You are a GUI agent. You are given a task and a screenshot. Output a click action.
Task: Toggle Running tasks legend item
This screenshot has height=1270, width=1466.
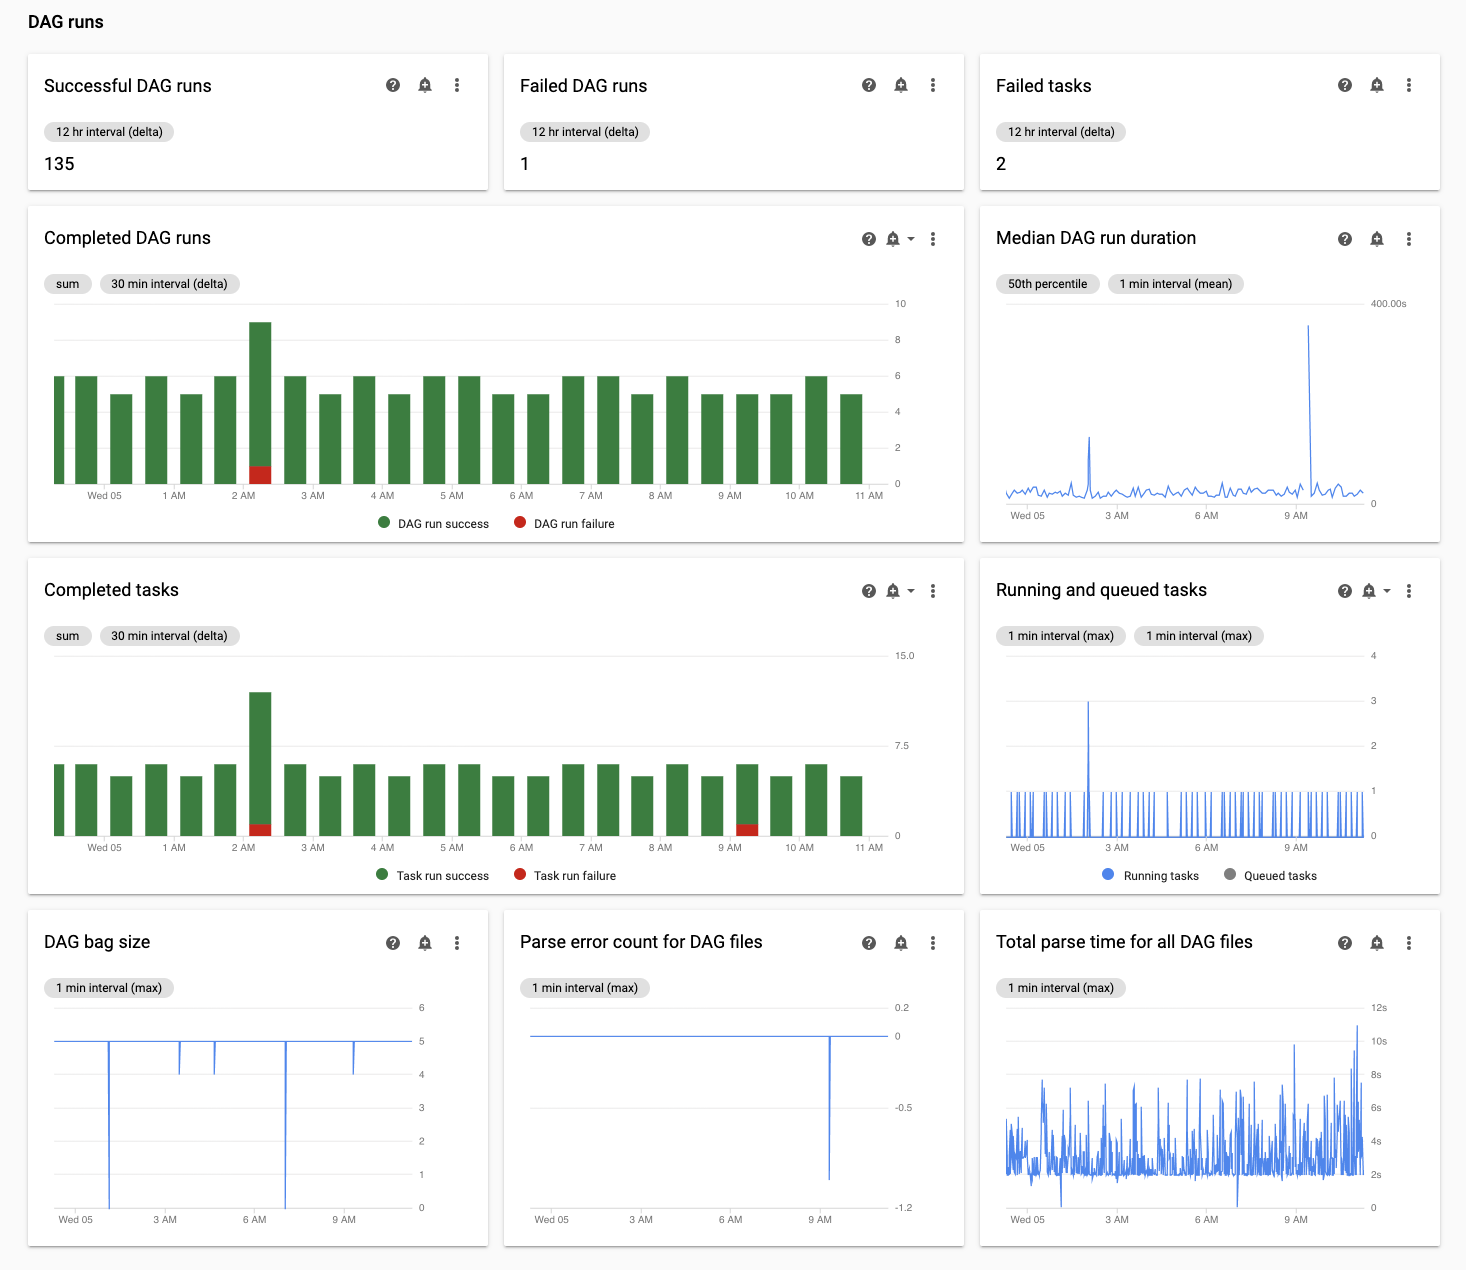[x=1150, y=875]
